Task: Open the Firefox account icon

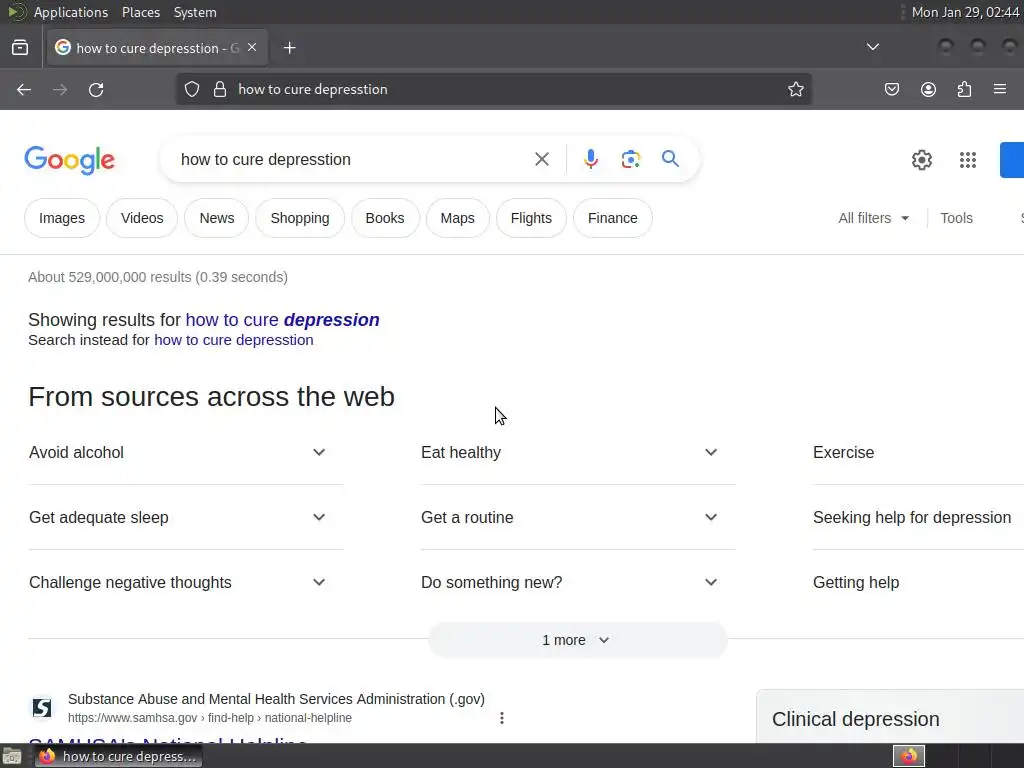Action: coord(928,89)
